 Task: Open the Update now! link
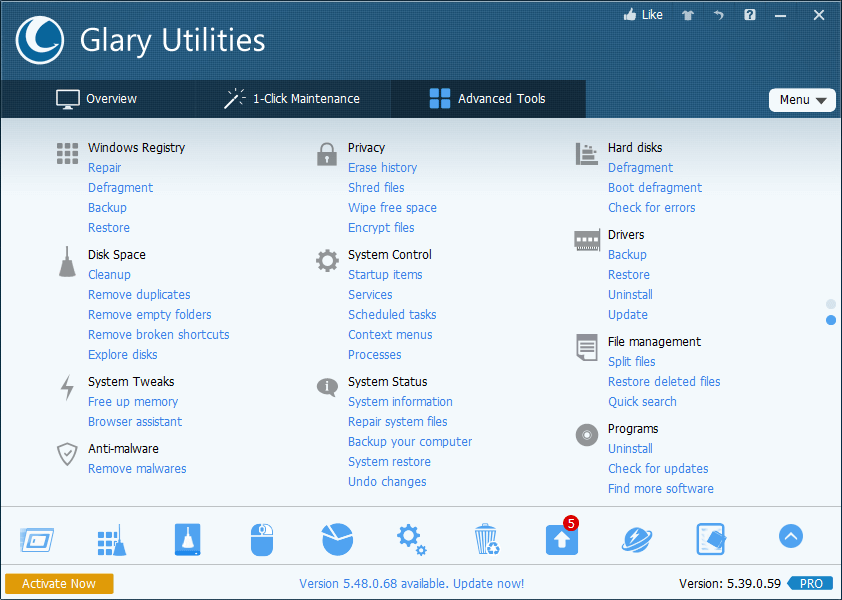(488, 583)
